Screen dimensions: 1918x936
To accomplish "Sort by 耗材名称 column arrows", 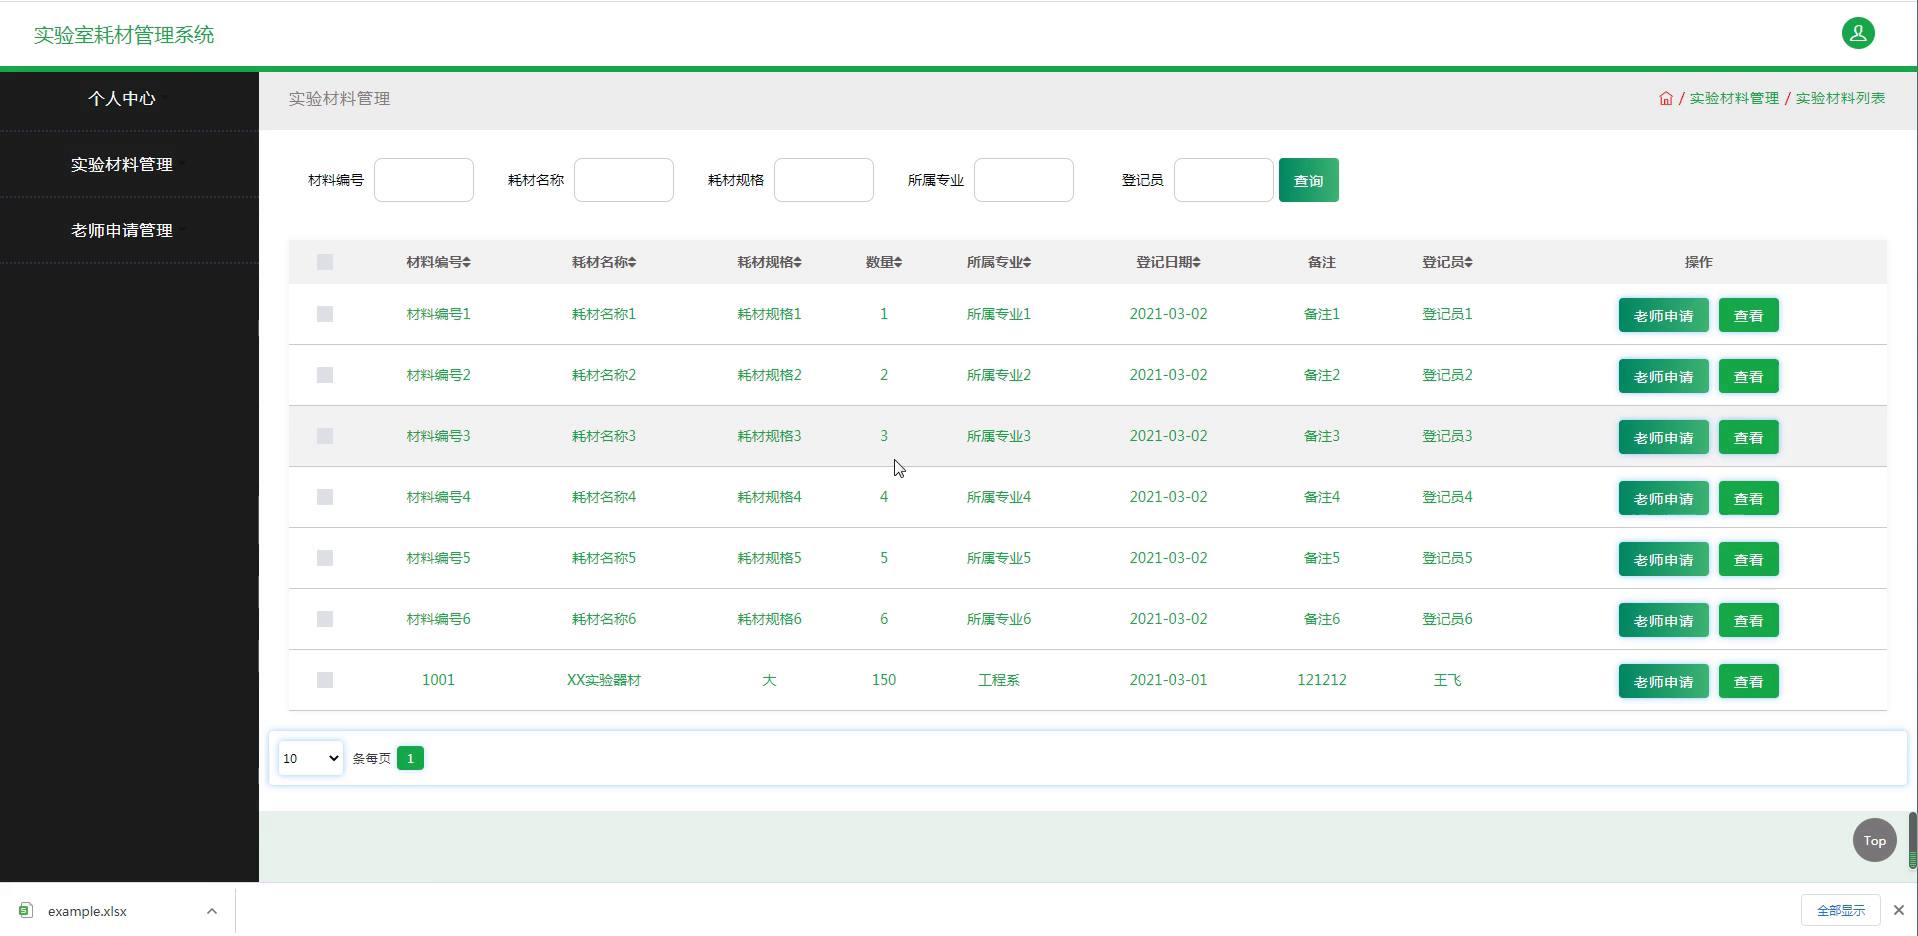I will pyautogui.click(x=632, y=262).
